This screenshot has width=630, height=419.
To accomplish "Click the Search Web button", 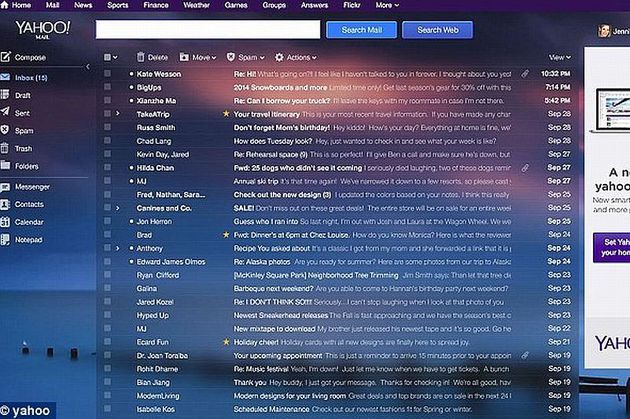I will tap(438, 30).
